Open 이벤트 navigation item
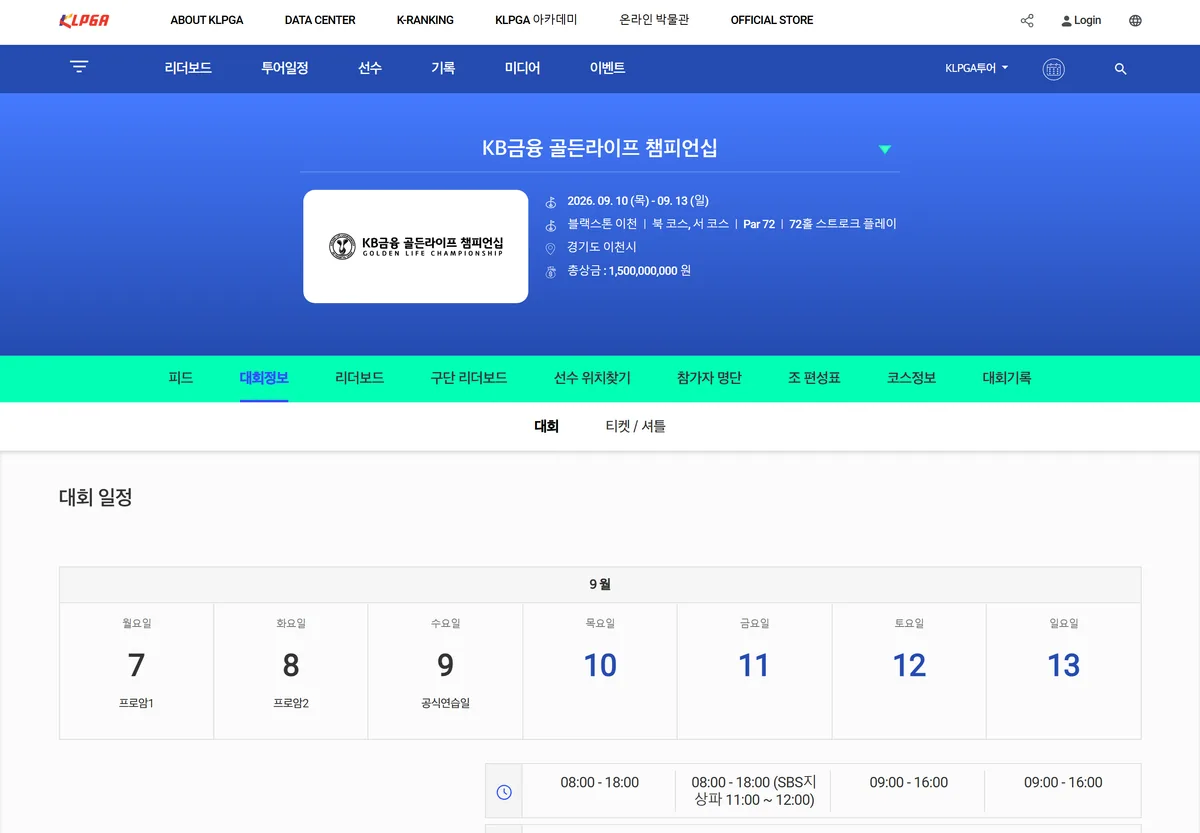This screenshot has width=1200, height=833. (x=607, y=68)
